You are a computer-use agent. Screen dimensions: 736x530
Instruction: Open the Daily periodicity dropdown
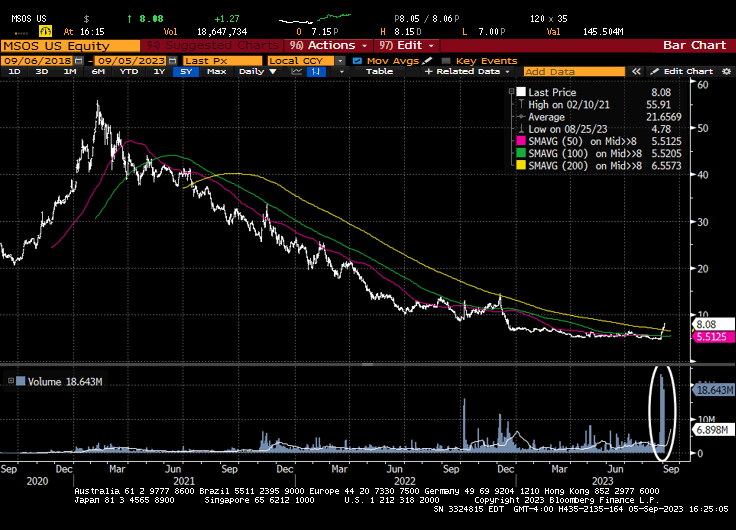click(x=258, y=71)
